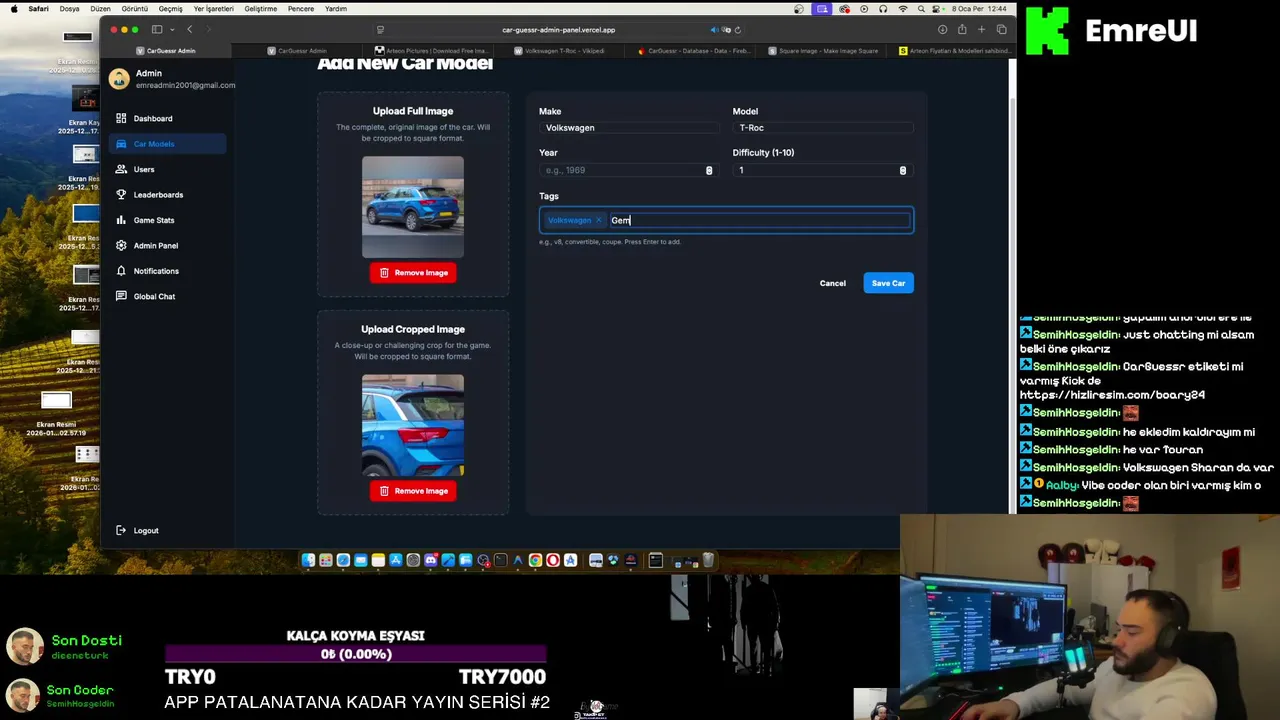This screenshot has width=1280, height=720.
Task: Open the Geliştirme menu
Action: coord(260,9)
